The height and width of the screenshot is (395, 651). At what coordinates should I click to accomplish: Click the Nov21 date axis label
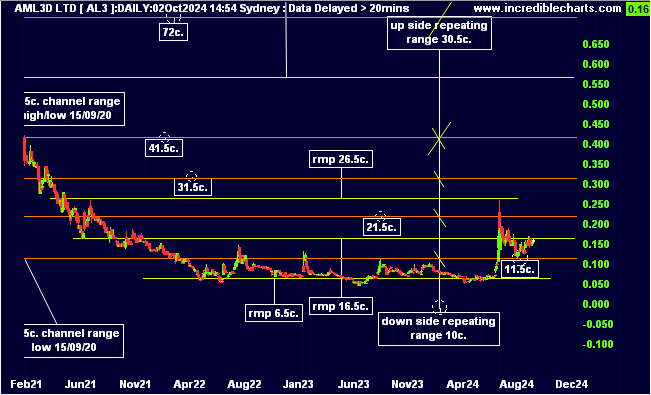click(135, 384)
